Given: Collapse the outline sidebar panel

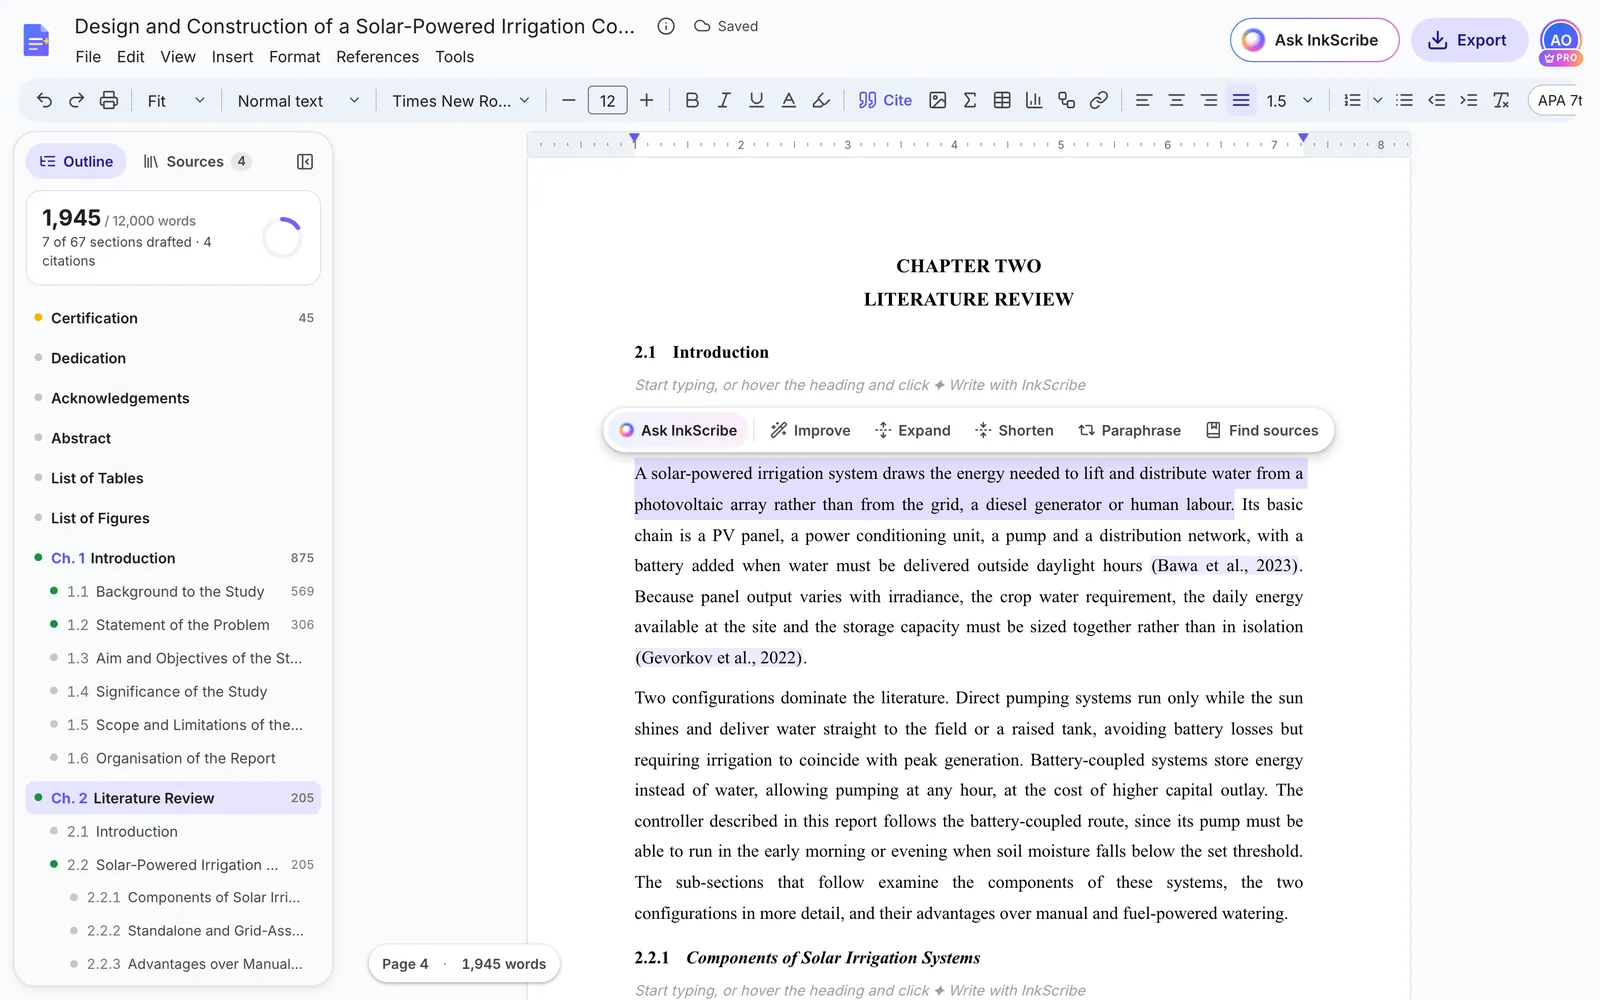Looking at the screenshot, I should (305, 161).
